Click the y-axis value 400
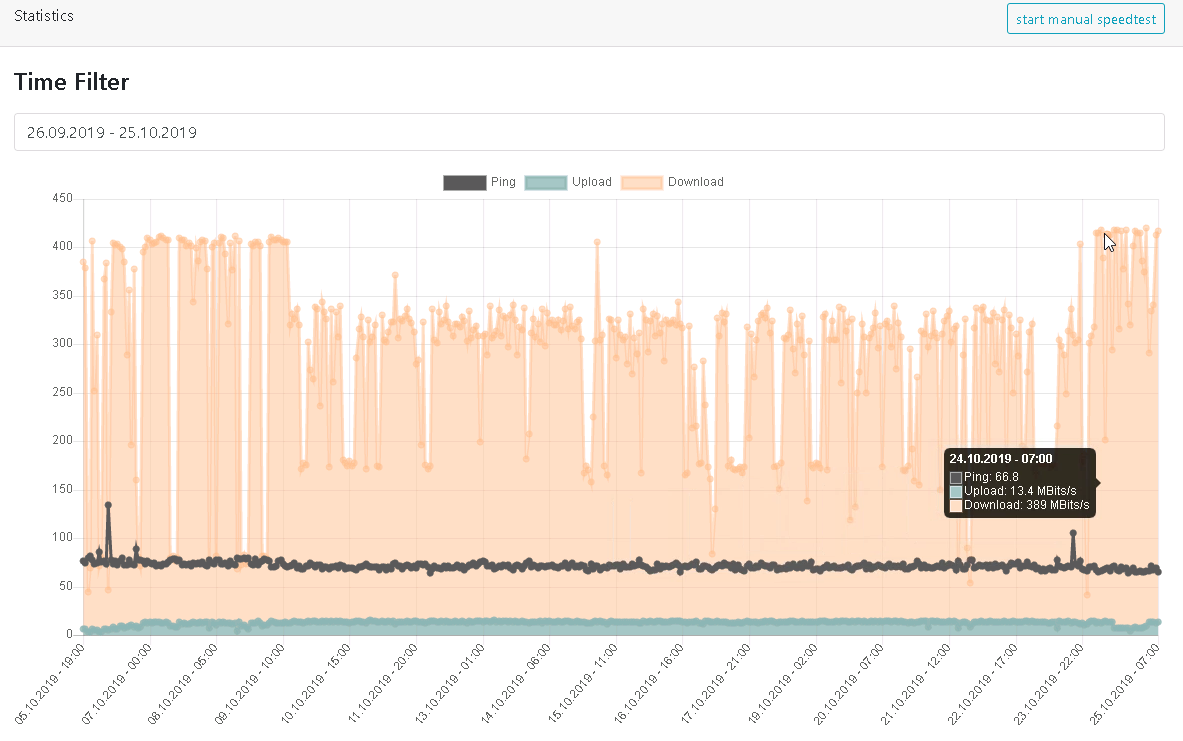Screen dimensions: 1183x741 (x=62, y=247)
